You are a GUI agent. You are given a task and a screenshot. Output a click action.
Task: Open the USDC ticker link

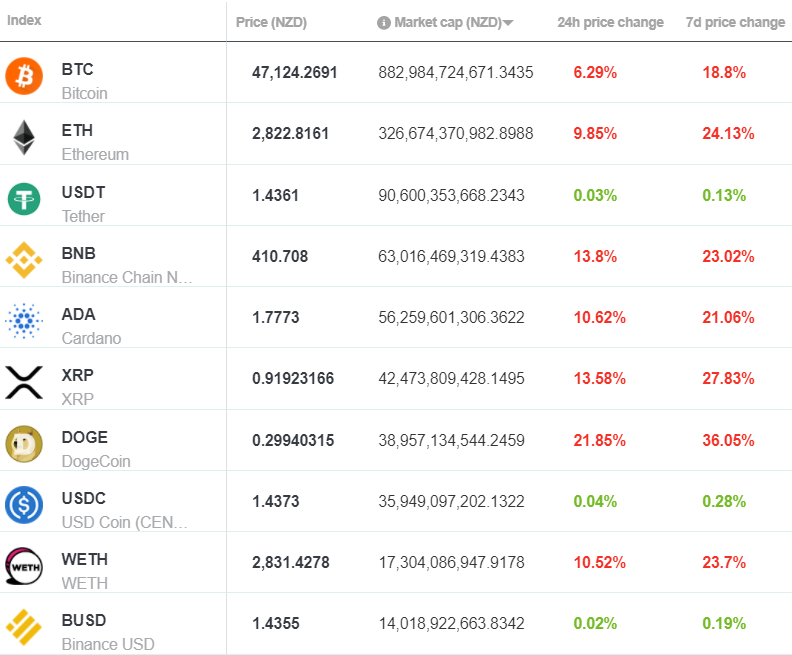click(83, 498)
